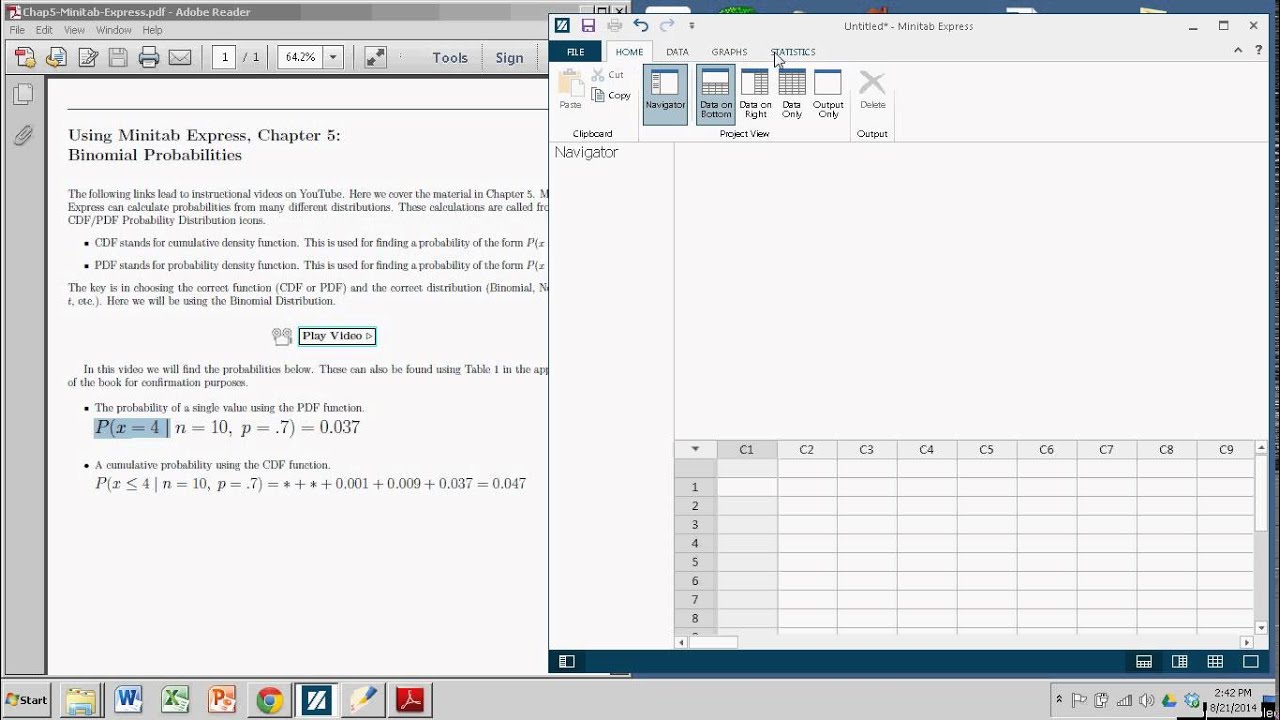Click the Minitab quick access print icon
This screenshot has width=1280, height=720.
click(x=615, y=26)
